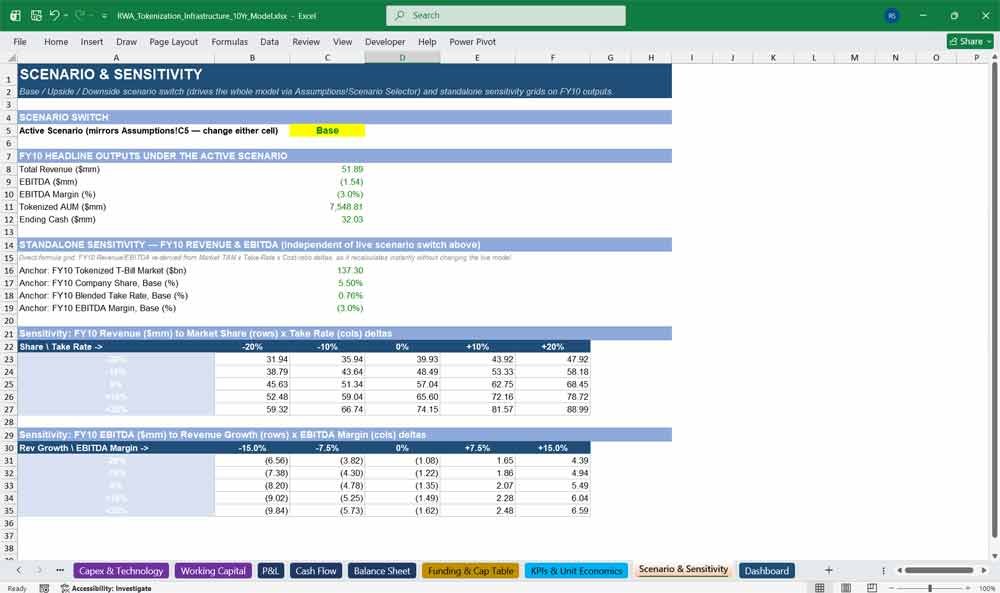The width and height of the screenshot is (1000, 593).
Task: Click the Company Share anchor value 5.50%
Action: (x=350, y=283)
